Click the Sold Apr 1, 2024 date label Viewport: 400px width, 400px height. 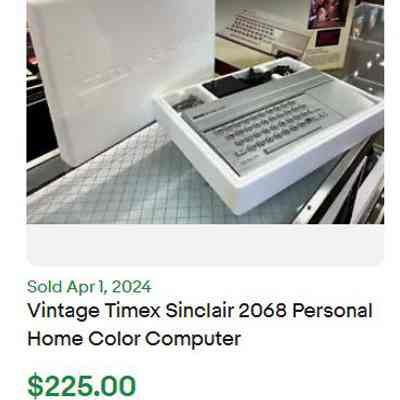[89, 287]
